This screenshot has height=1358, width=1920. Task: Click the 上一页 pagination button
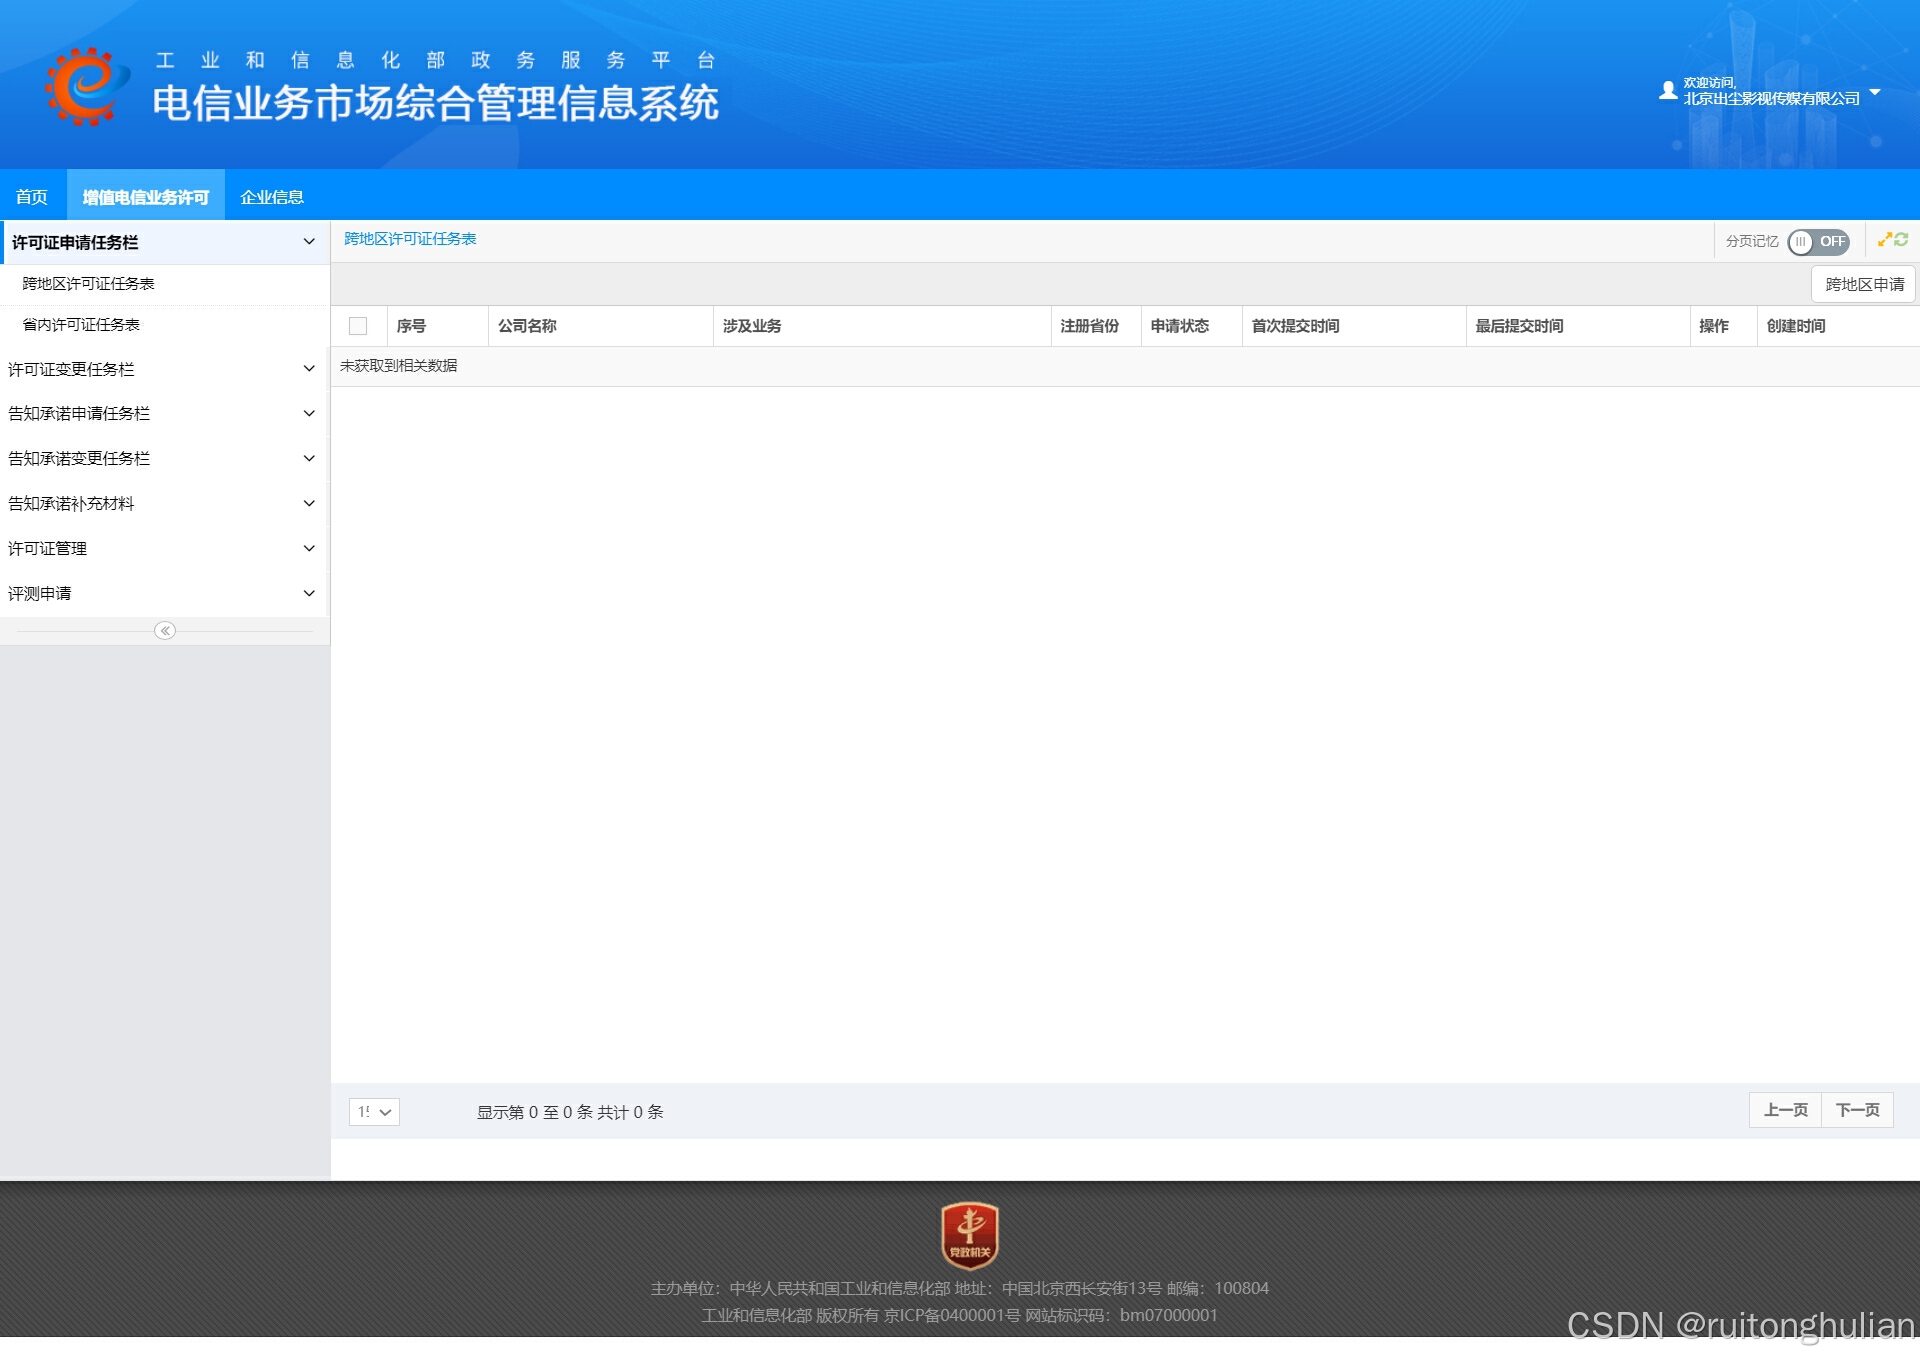pos(1785,1110)
